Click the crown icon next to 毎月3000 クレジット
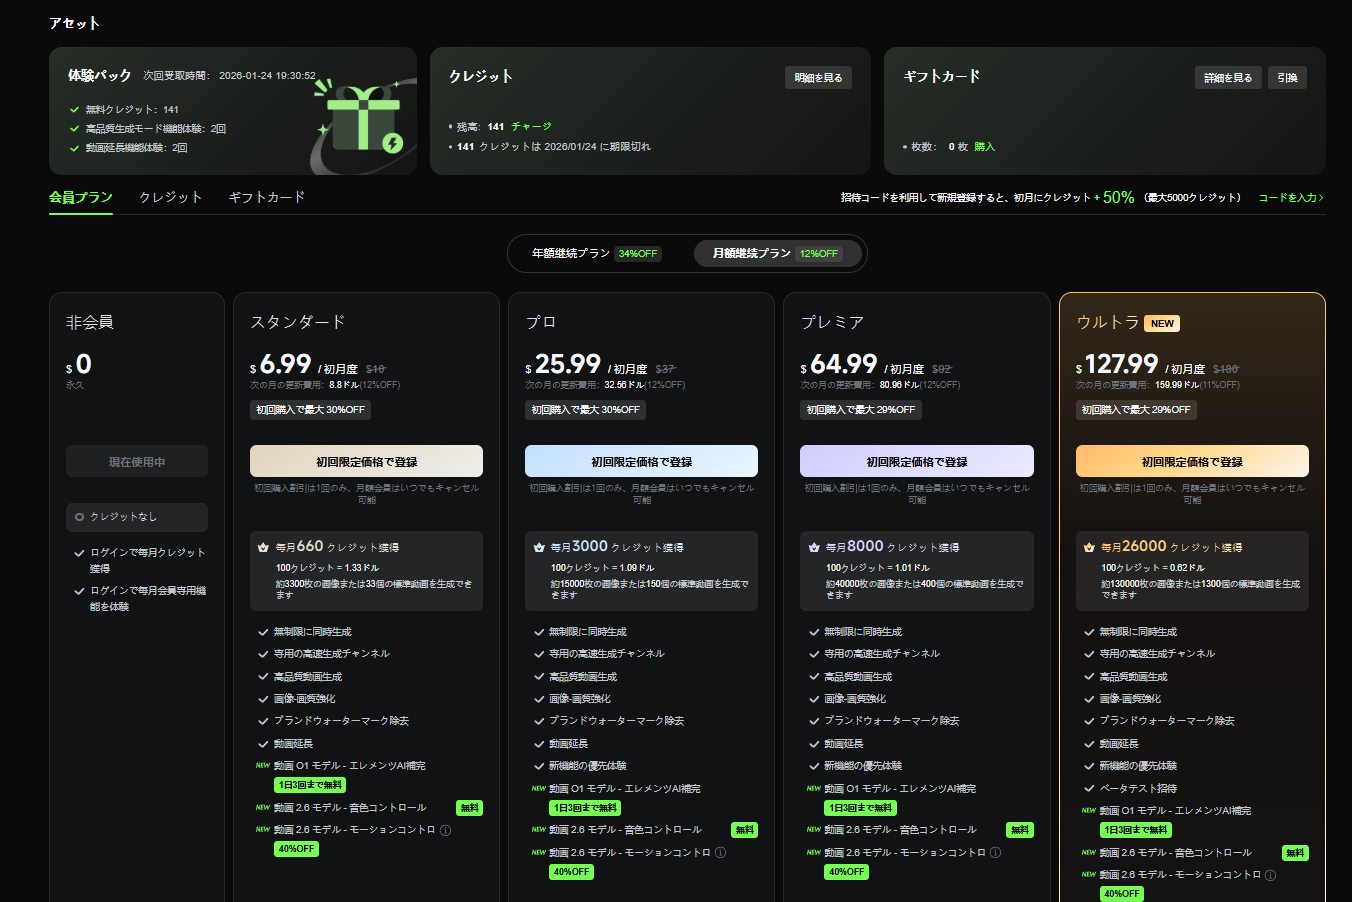Image resolution: width=1352 pixels, height=902 pixels. point(539,548)
